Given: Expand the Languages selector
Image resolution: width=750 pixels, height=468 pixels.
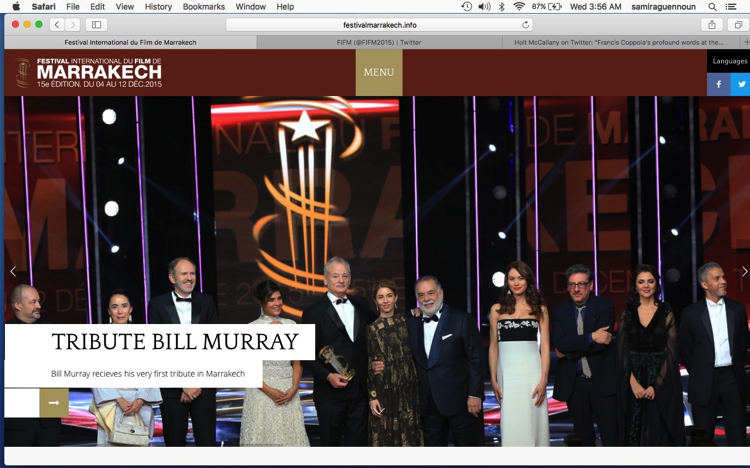Looking at the screenshot, I should pos(729,61).
